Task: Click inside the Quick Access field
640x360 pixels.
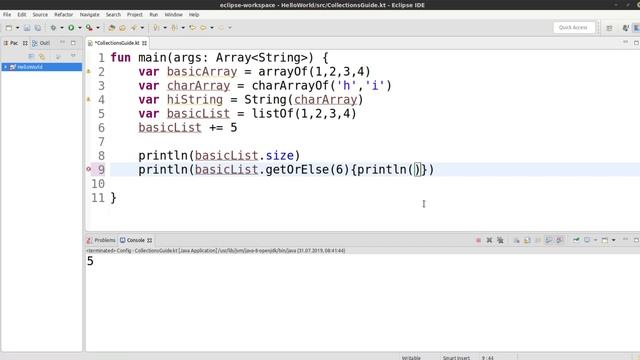Action: 573,27
